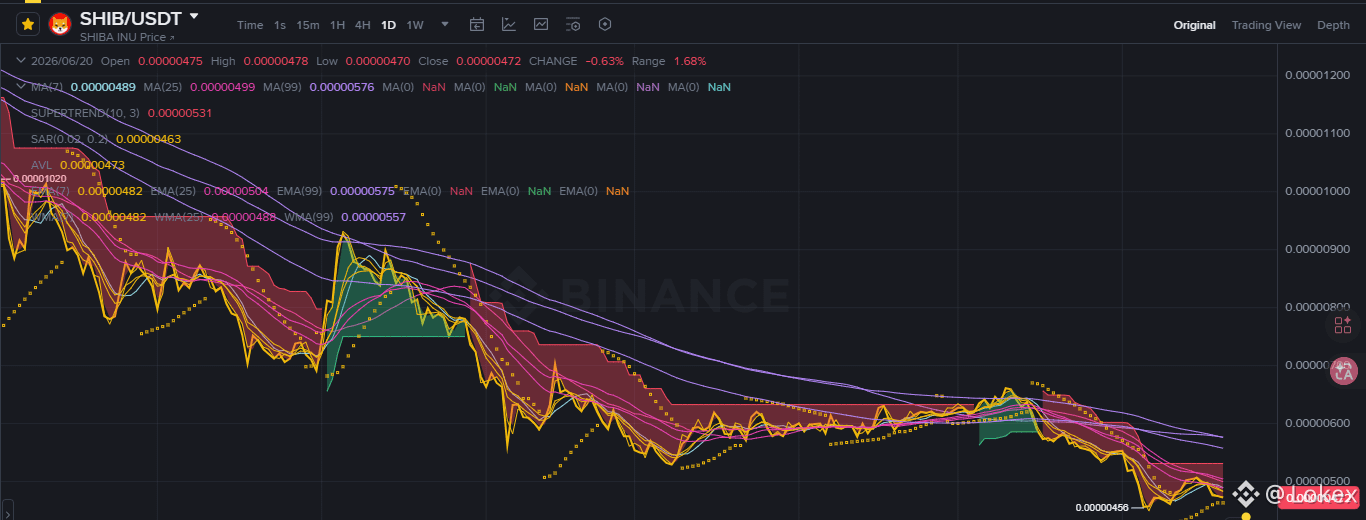Click the 0.00001100 price axis label
This screenshot has width=1366, height=520.
[1317, 133]
